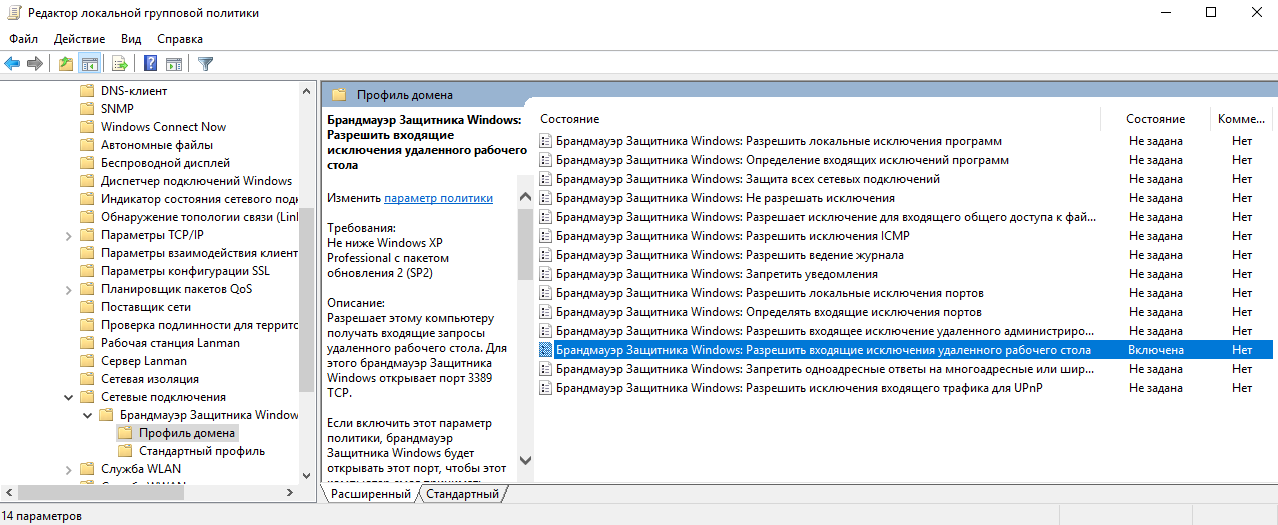Image resolution: width=1278 pixels, height=525 pixels.
Task: Switch to the Стандартный tab
Action: (x=463, y=494)
